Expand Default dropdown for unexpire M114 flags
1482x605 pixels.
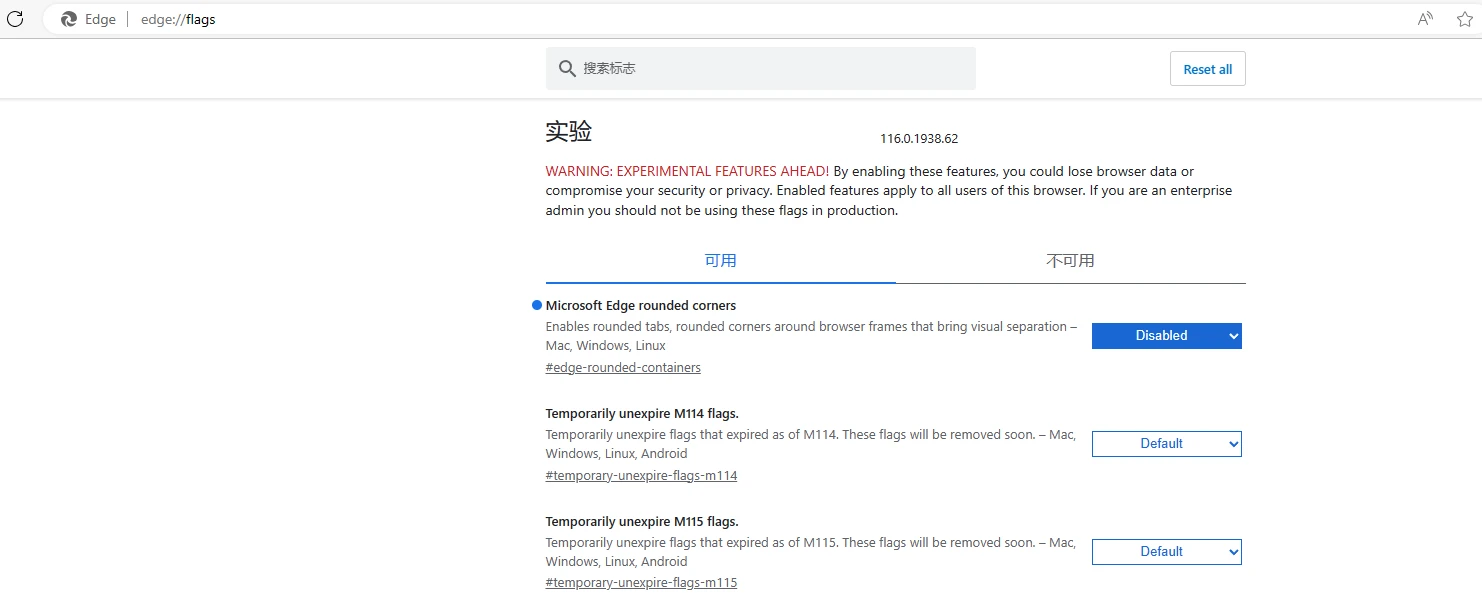pyautogui.click(x=1166, y=444)
